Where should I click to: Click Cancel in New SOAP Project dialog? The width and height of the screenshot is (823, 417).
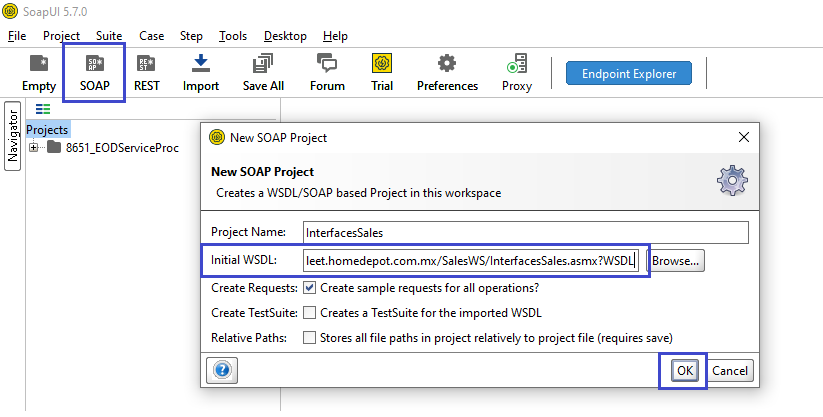(730, 371)
